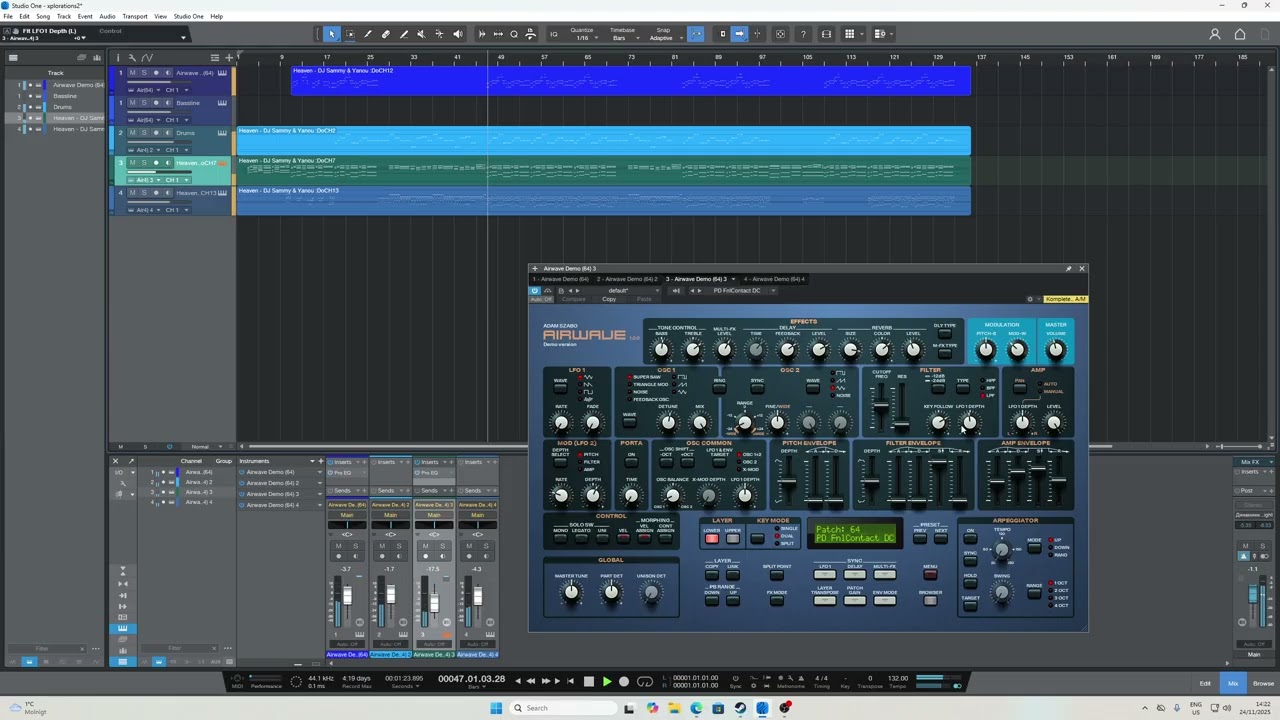Image resolution: width=1280 pixels, height=720 pixels.
Task: Close the Airwave plugin window
Action: click(x=1081, y=268)
